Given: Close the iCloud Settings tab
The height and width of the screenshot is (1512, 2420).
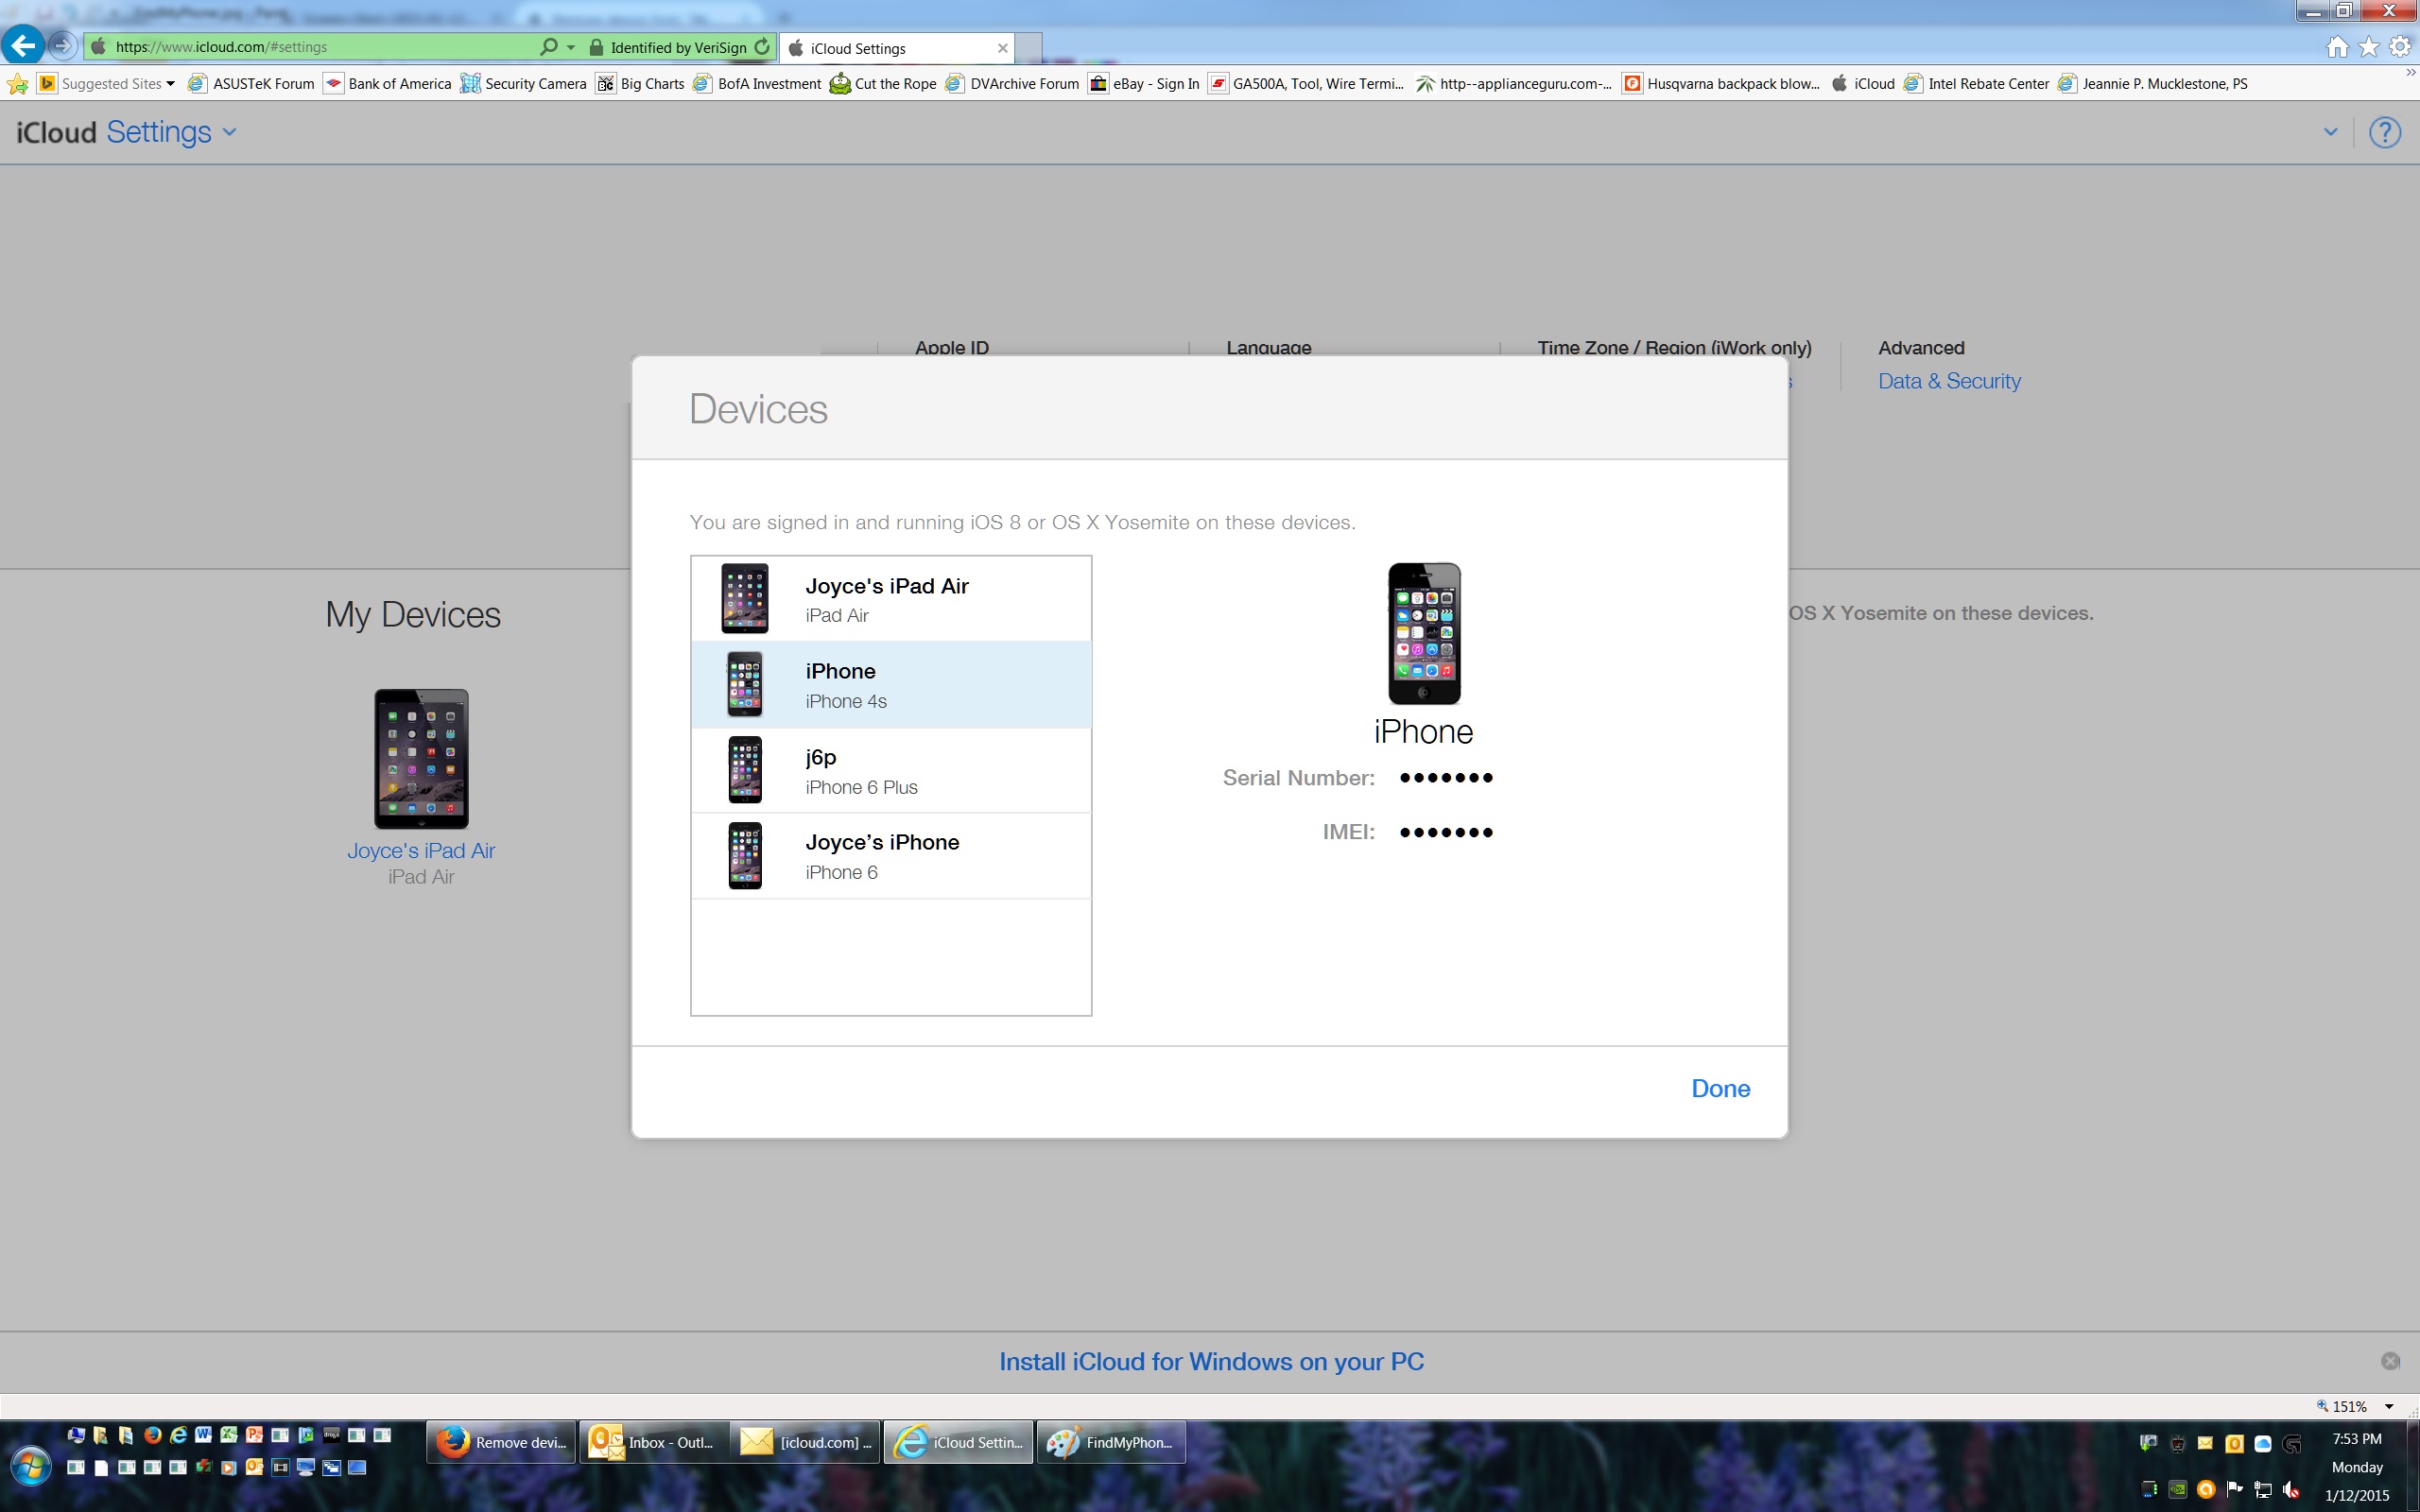Looking at the screenshot, I should [1002, 48].
